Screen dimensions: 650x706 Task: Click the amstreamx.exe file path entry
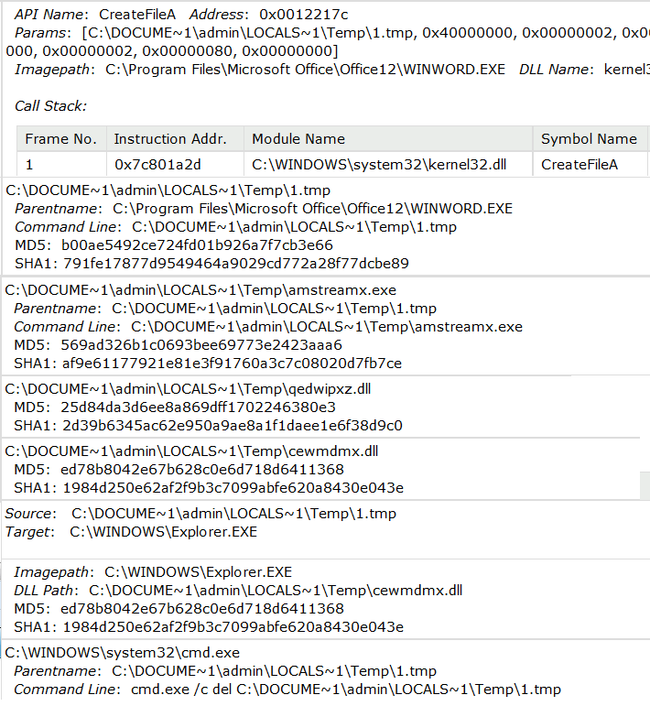(200, 289)
